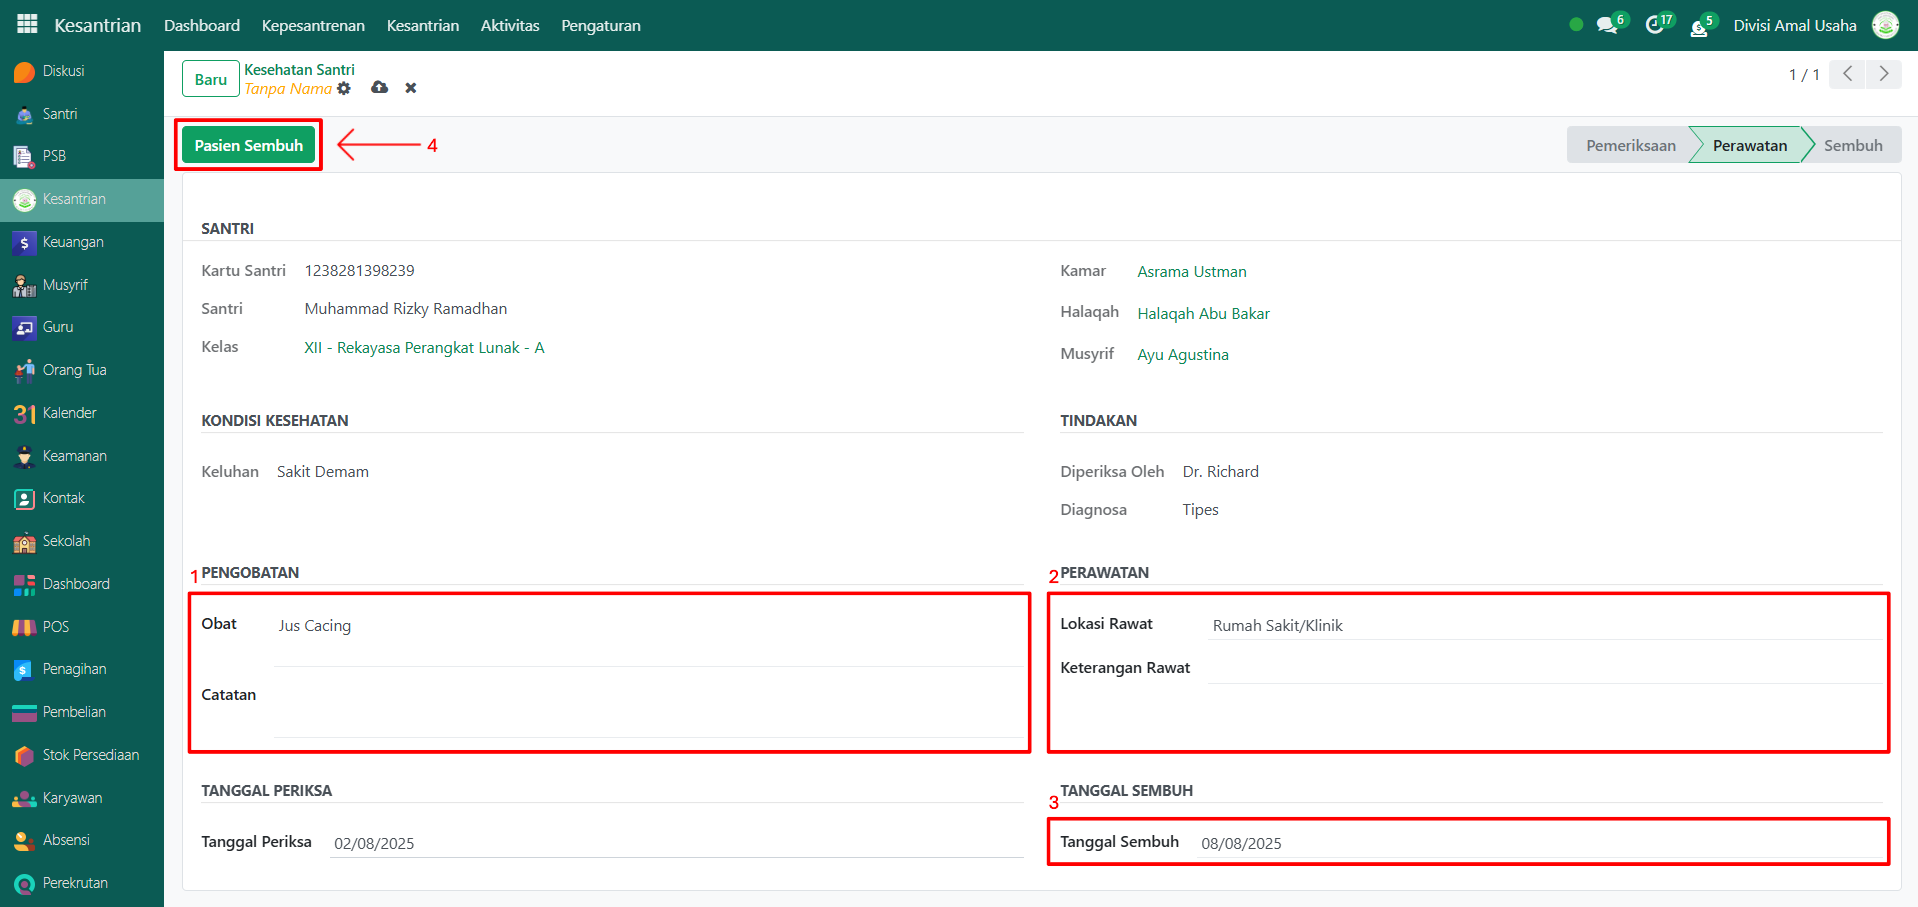The height and width of the screenshot is (907, 1918).
Task: Select the Sembuh status stage
Action: pyautogui.click(x=1852, y=145)
